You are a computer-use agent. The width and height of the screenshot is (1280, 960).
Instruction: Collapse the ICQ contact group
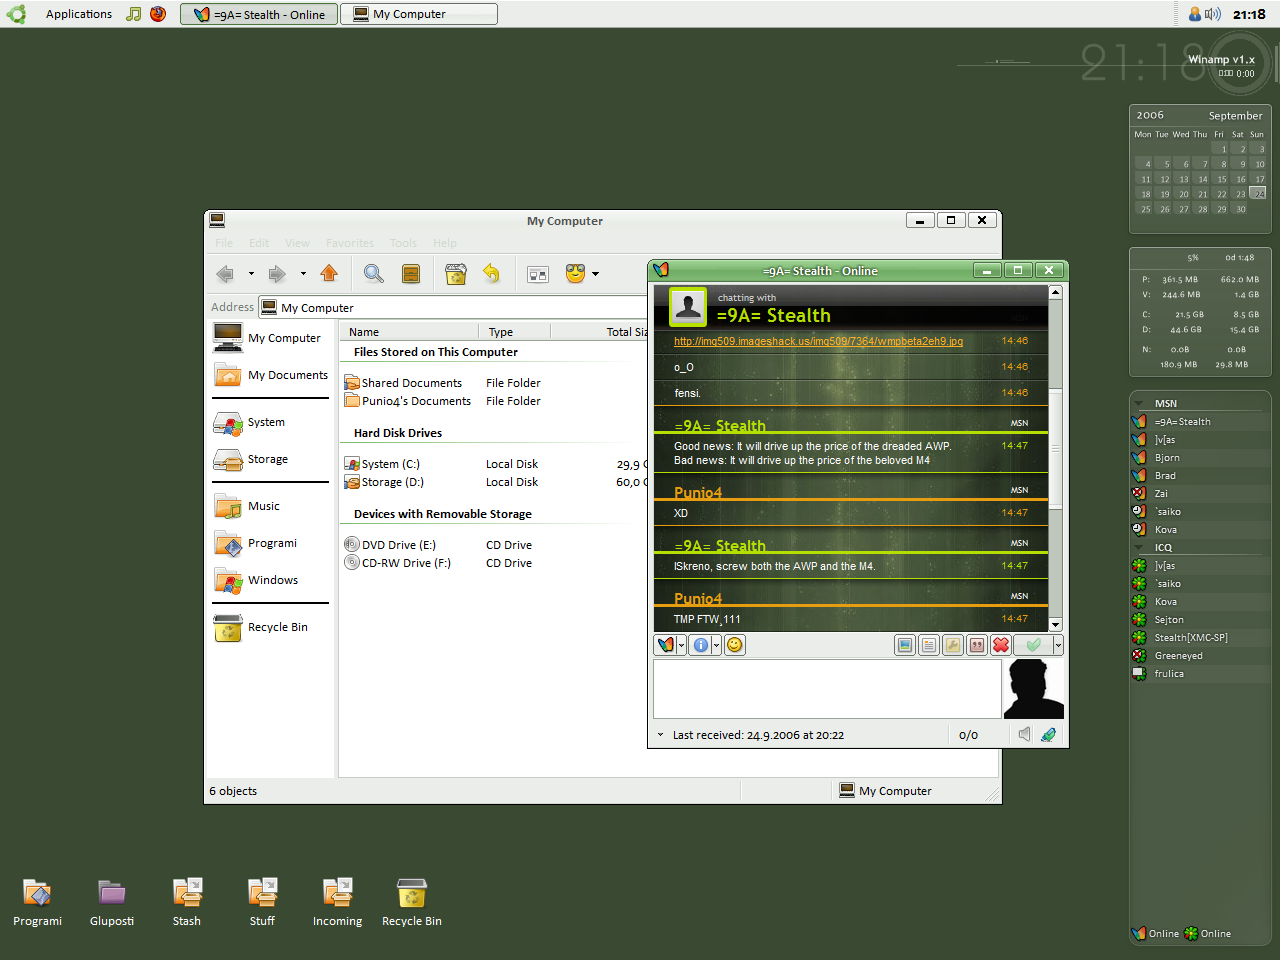pyautogui.click(x=1139, y=548)
